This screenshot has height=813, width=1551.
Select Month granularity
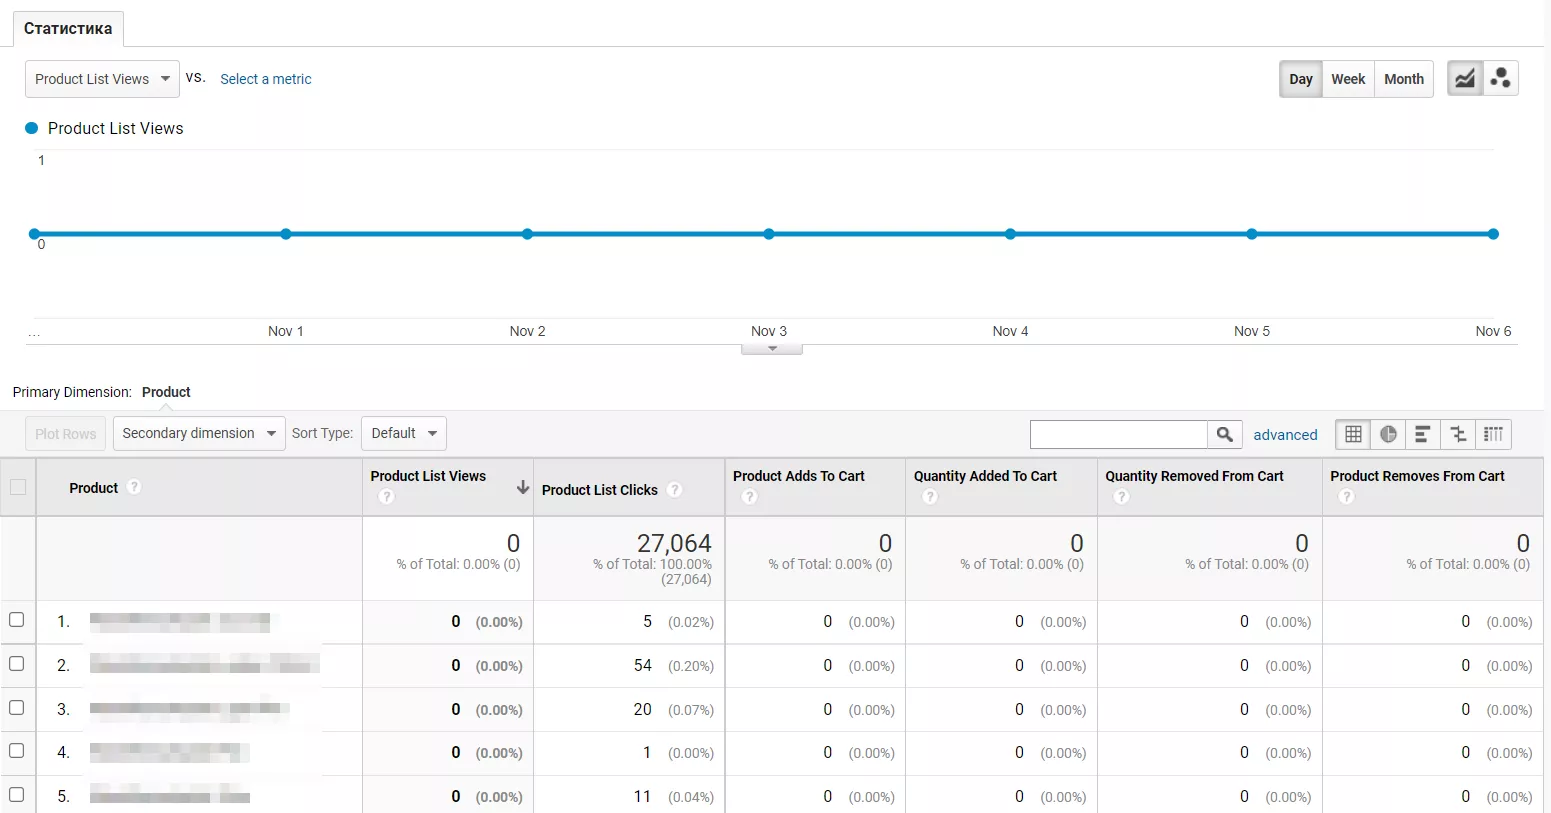coord(1404,79)
